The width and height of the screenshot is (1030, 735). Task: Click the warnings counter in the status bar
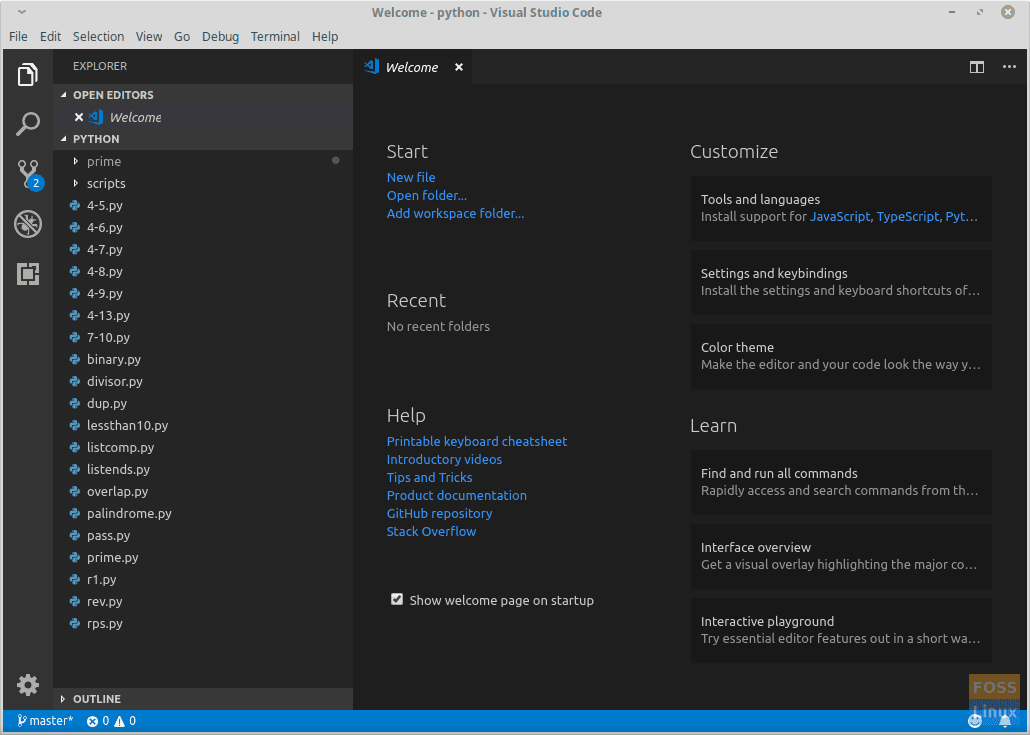point(124,720)
